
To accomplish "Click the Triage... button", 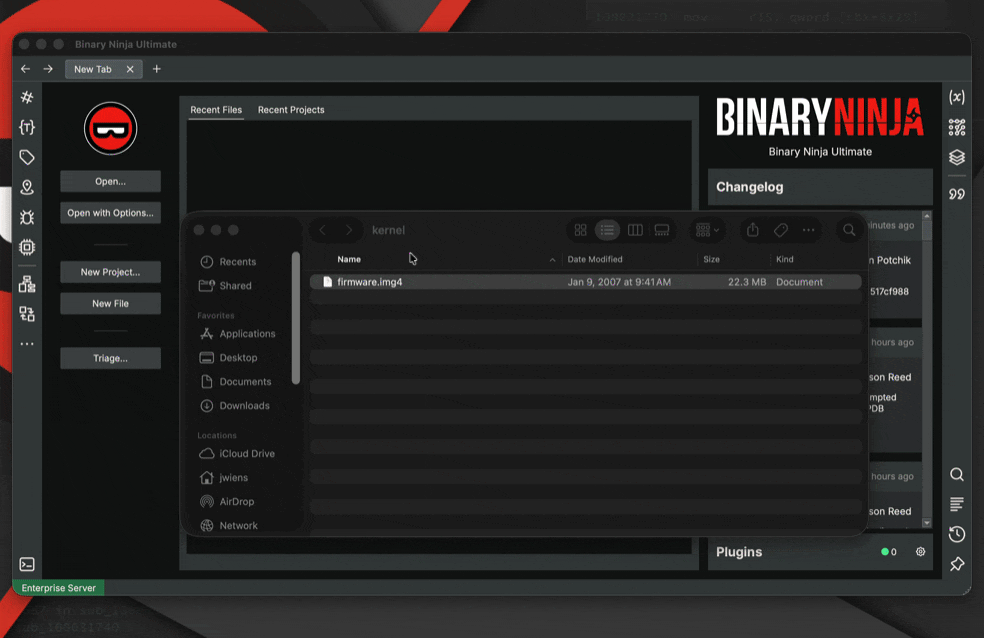I will (110, 358).
